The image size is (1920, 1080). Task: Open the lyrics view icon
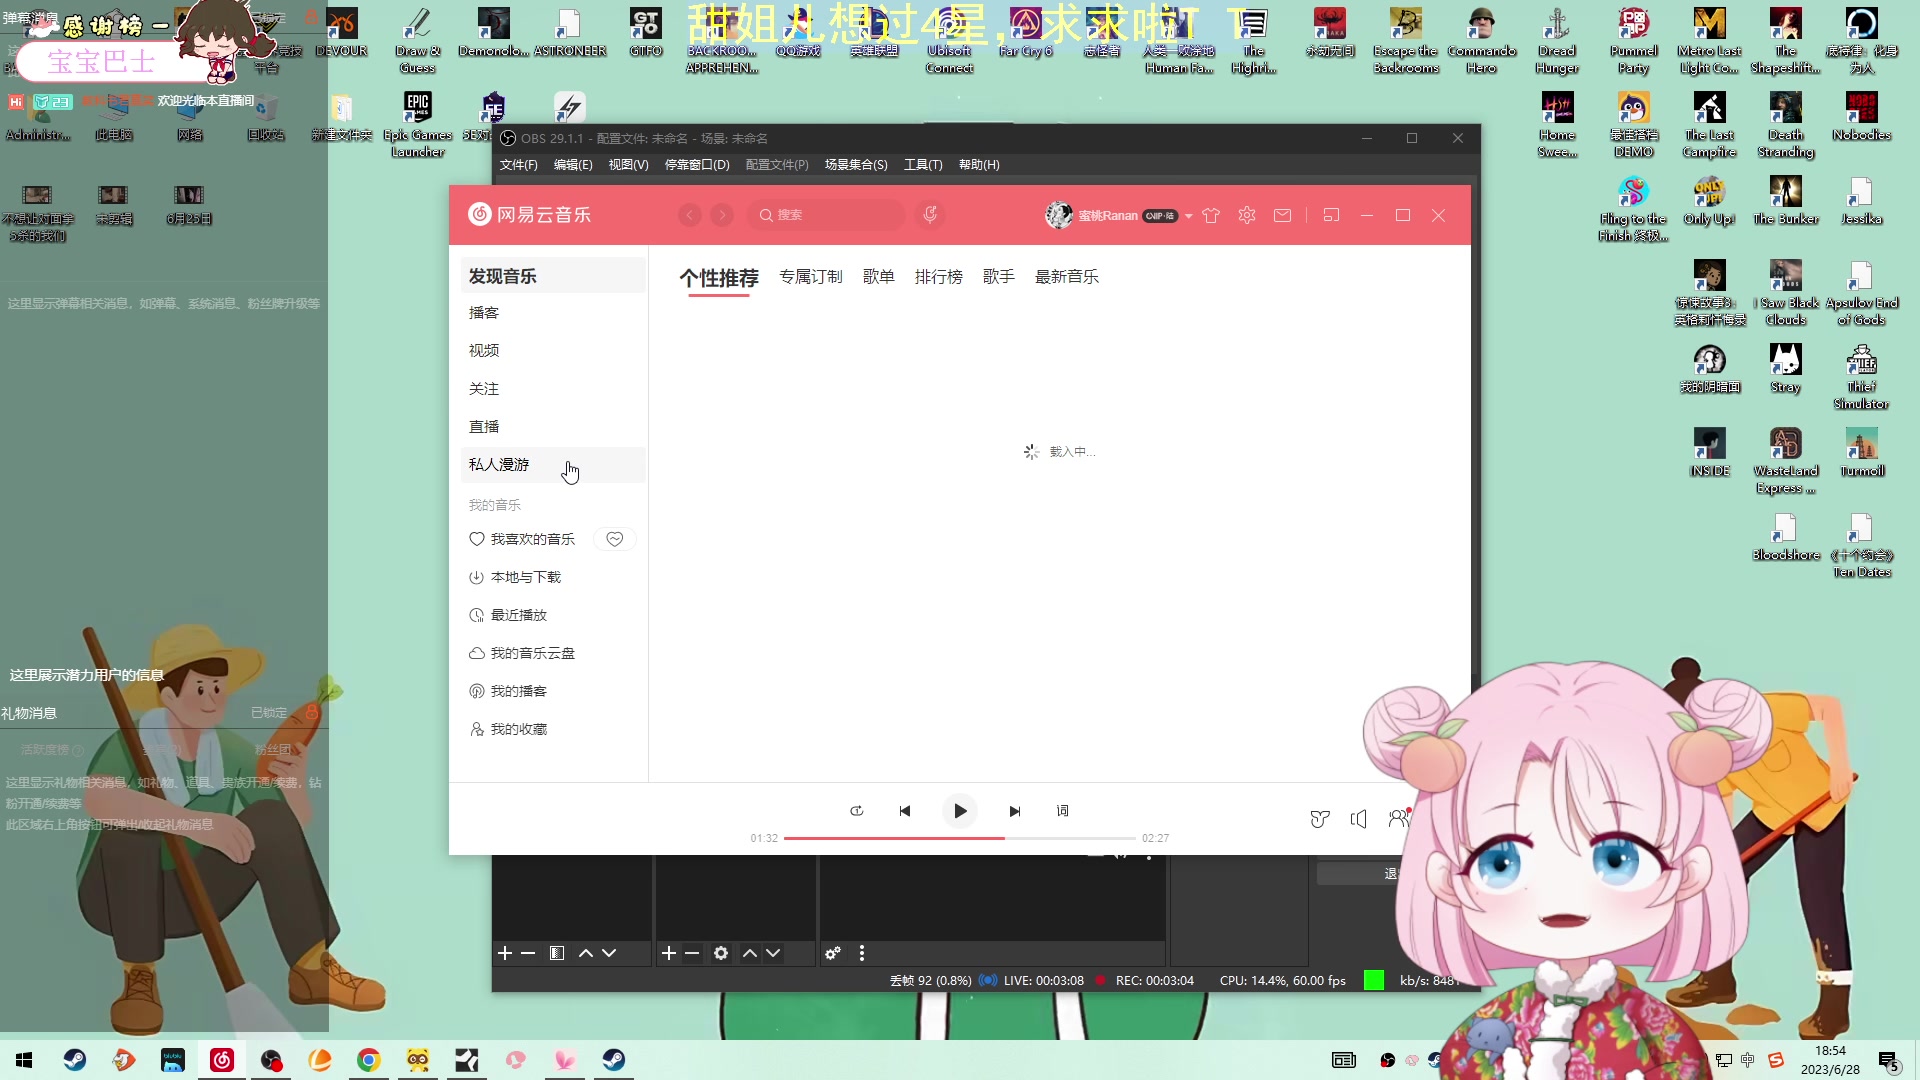1063,811
